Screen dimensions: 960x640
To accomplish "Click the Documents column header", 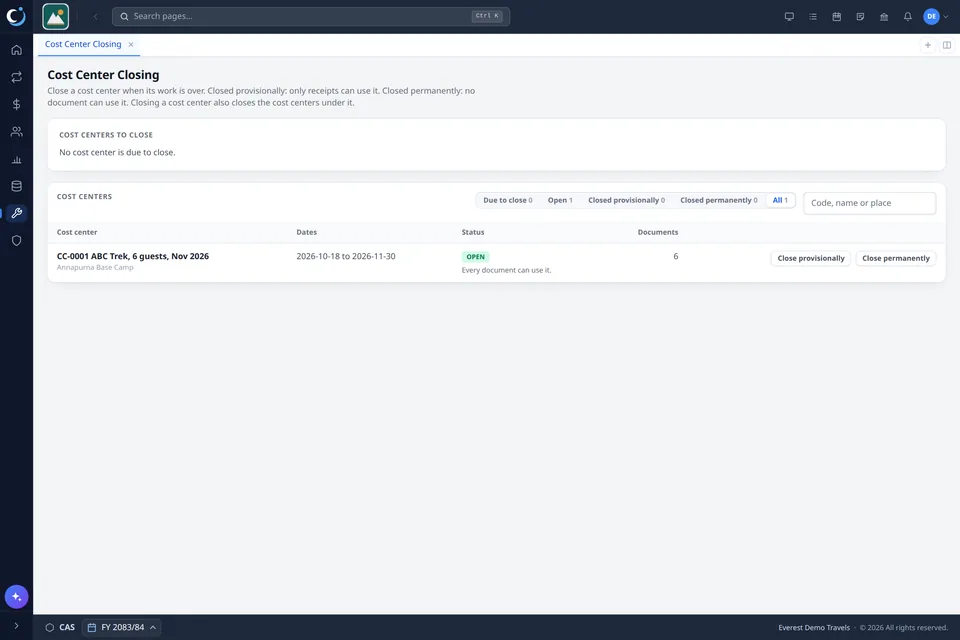I will [658, 232].
